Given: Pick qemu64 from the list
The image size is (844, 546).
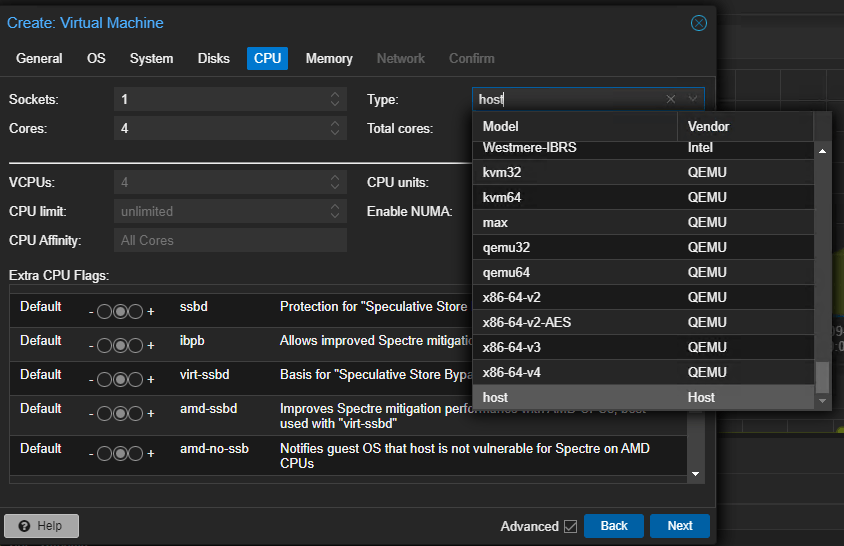Looking at the screenshot, I should pos(643,272).
